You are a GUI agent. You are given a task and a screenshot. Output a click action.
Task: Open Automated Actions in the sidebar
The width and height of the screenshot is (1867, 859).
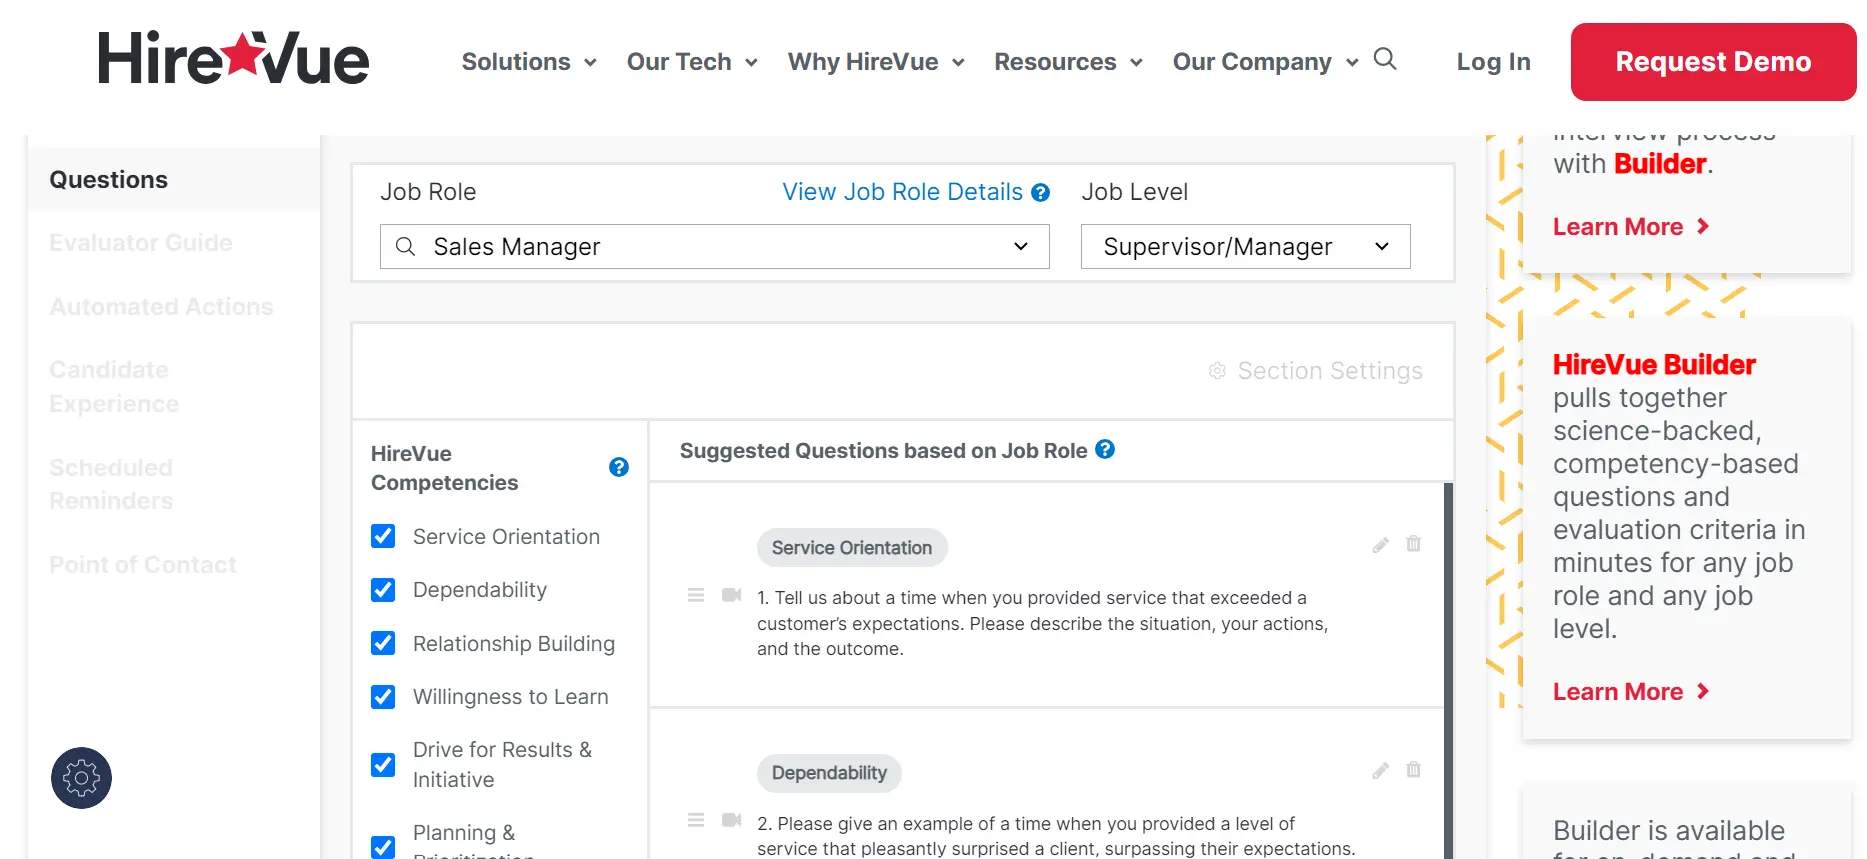coord(161,307)
